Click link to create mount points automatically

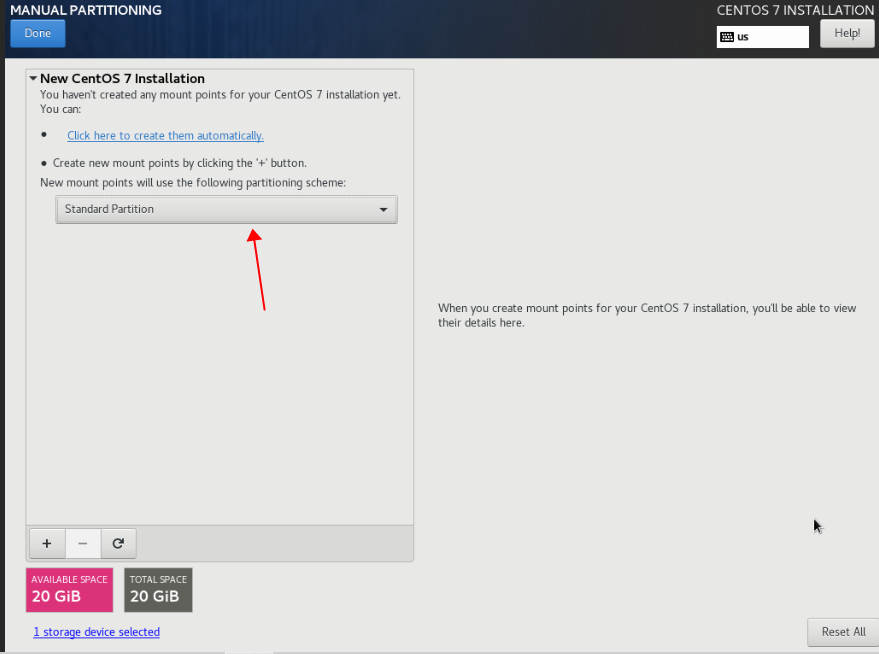click(x=165, y=136)
